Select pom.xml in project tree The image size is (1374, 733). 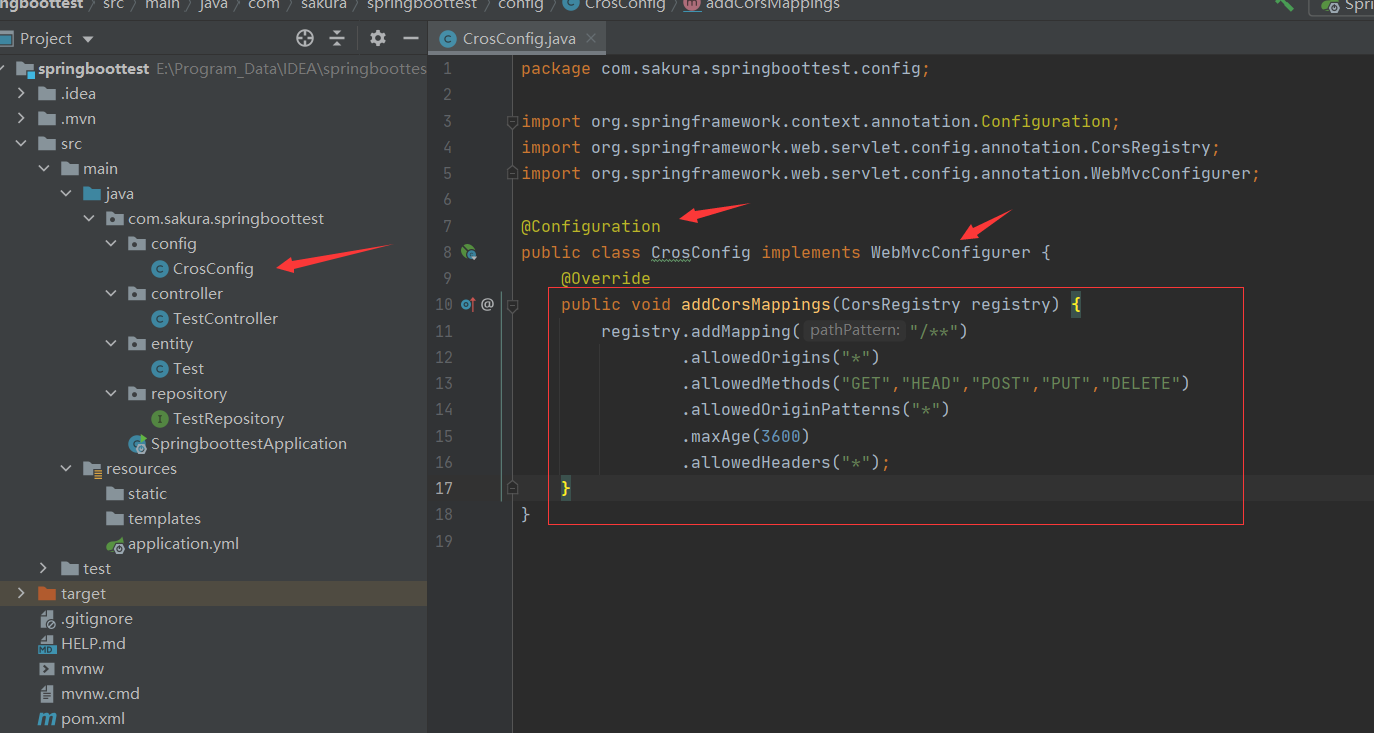point(93,719)
